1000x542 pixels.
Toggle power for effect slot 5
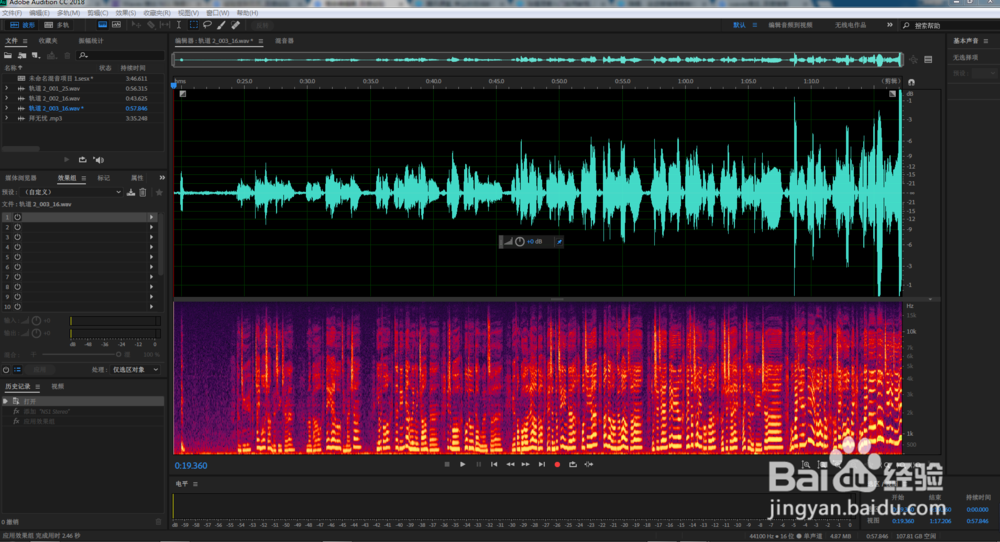18,257
